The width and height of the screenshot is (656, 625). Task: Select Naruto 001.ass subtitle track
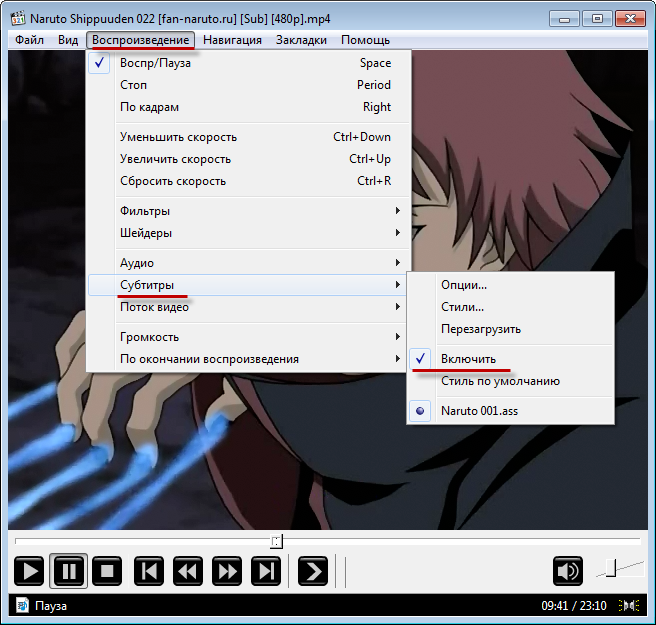click(510, 411)
